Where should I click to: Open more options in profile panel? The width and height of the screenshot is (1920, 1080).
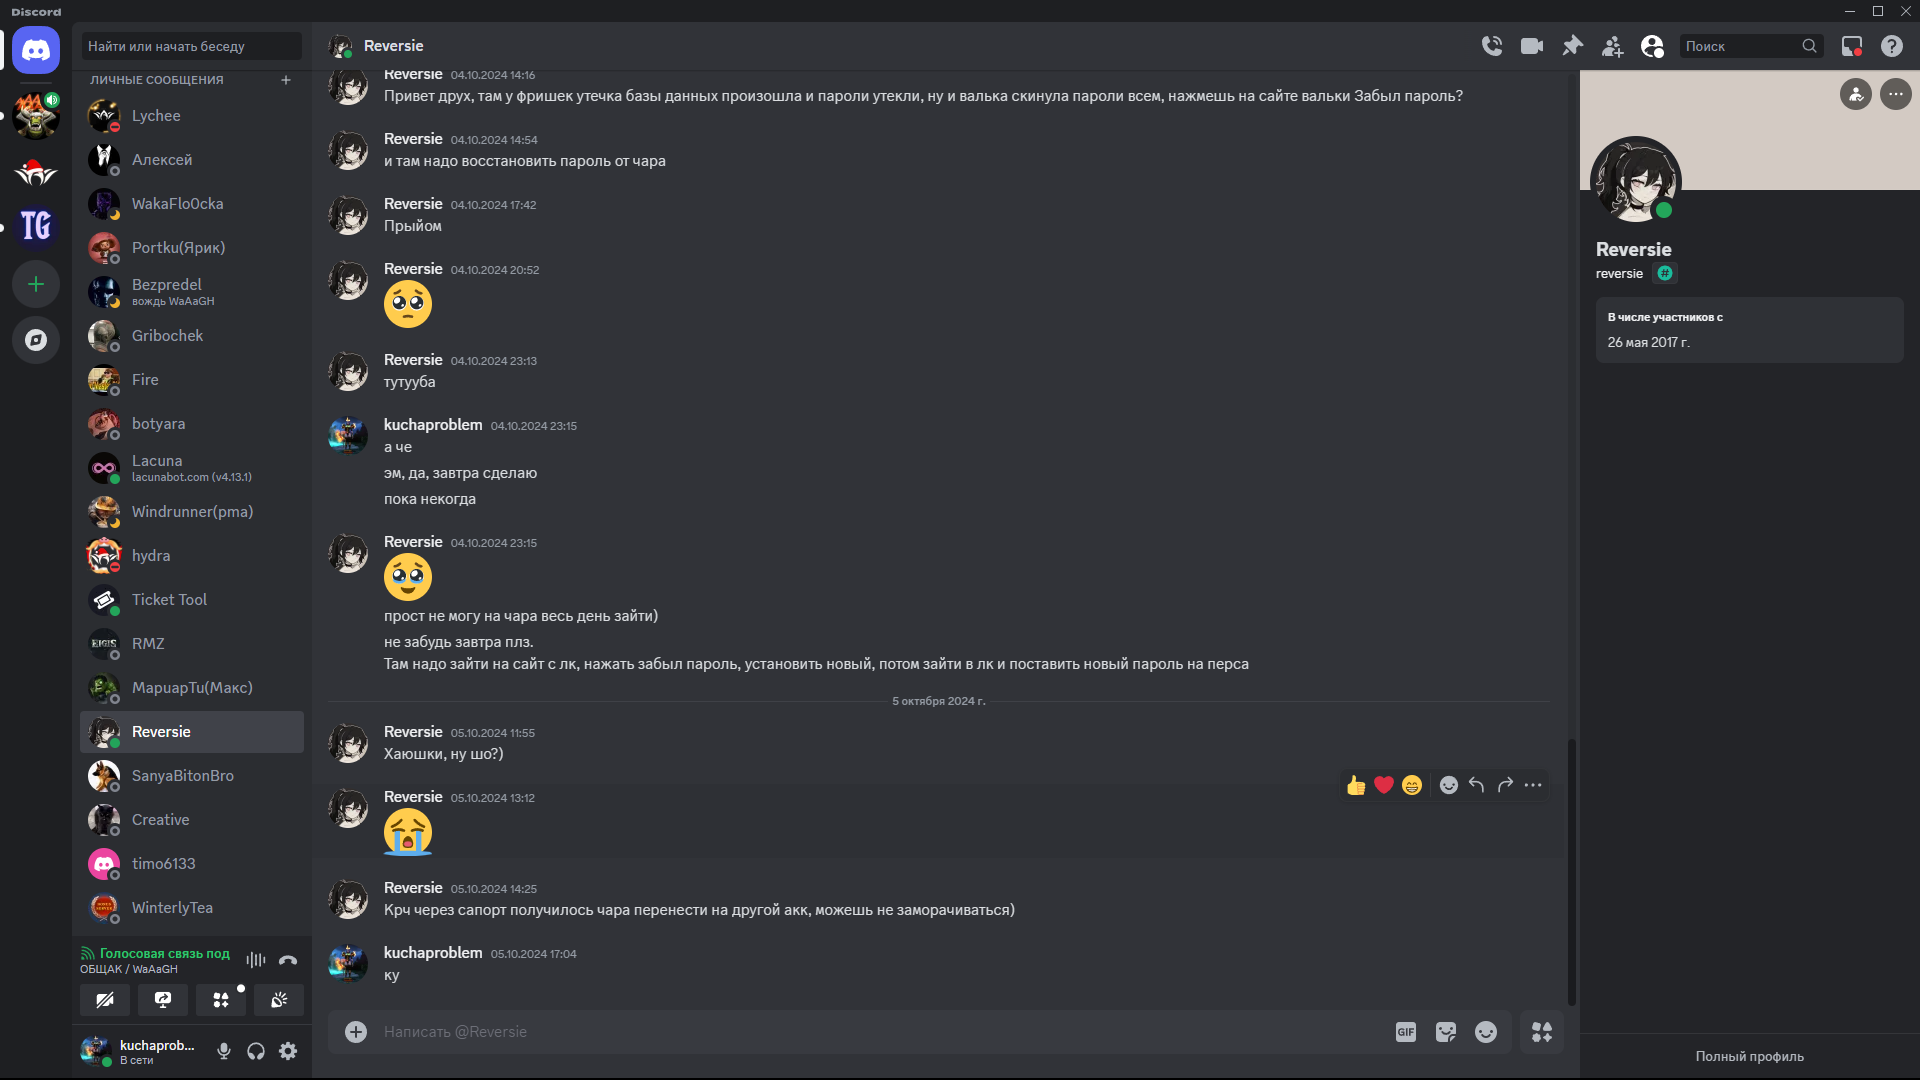(1896, 94)
